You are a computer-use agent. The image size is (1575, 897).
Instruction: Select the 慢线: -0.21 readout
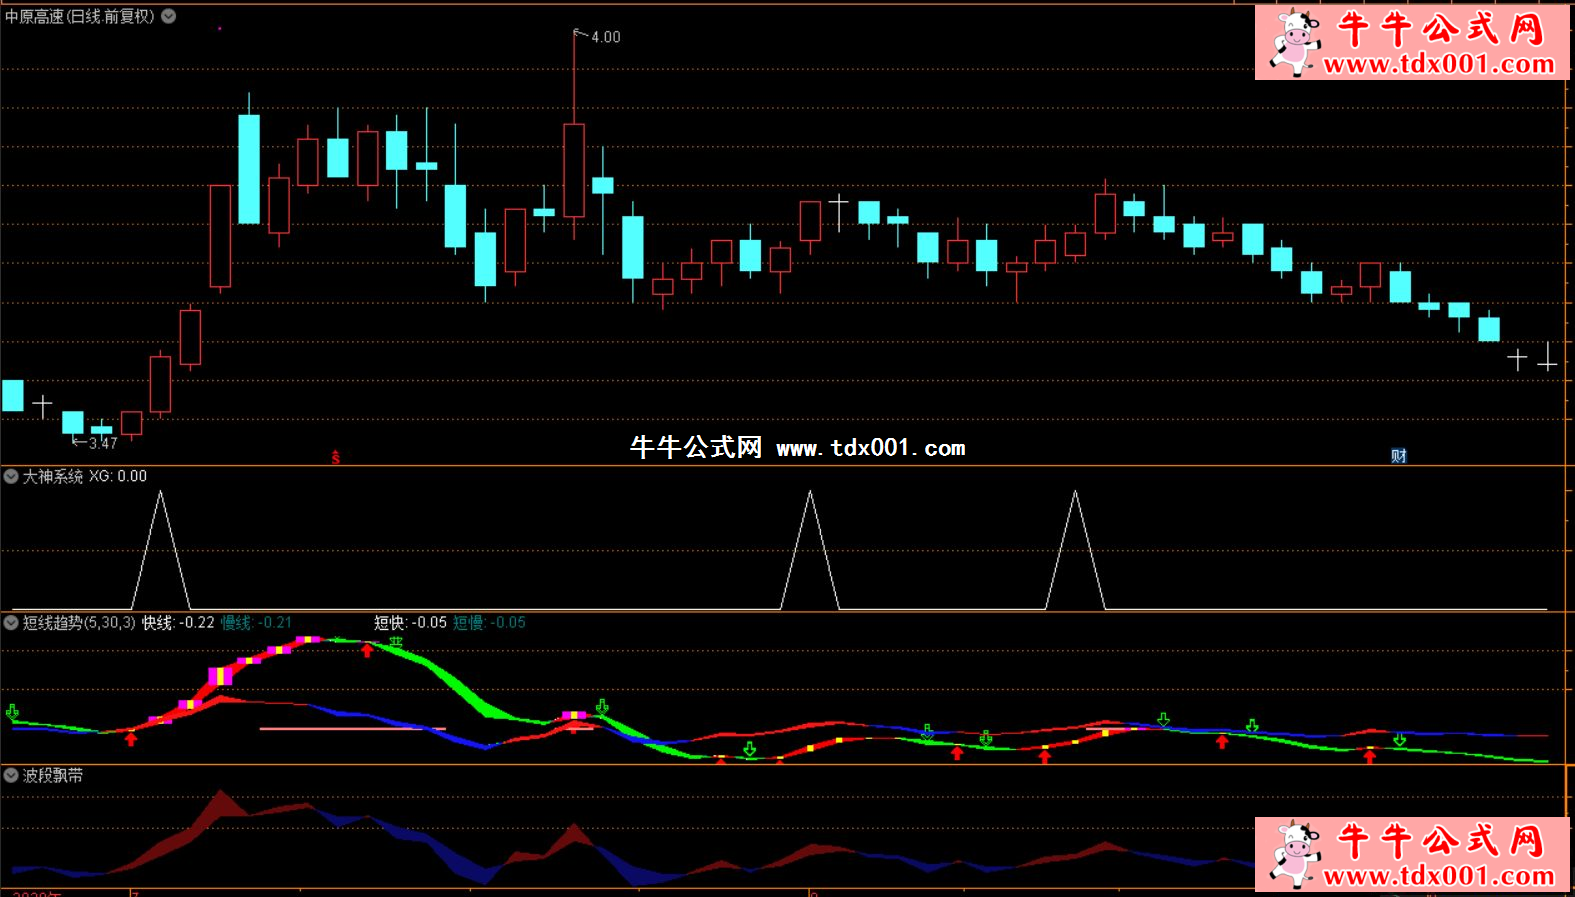(256, 622)
